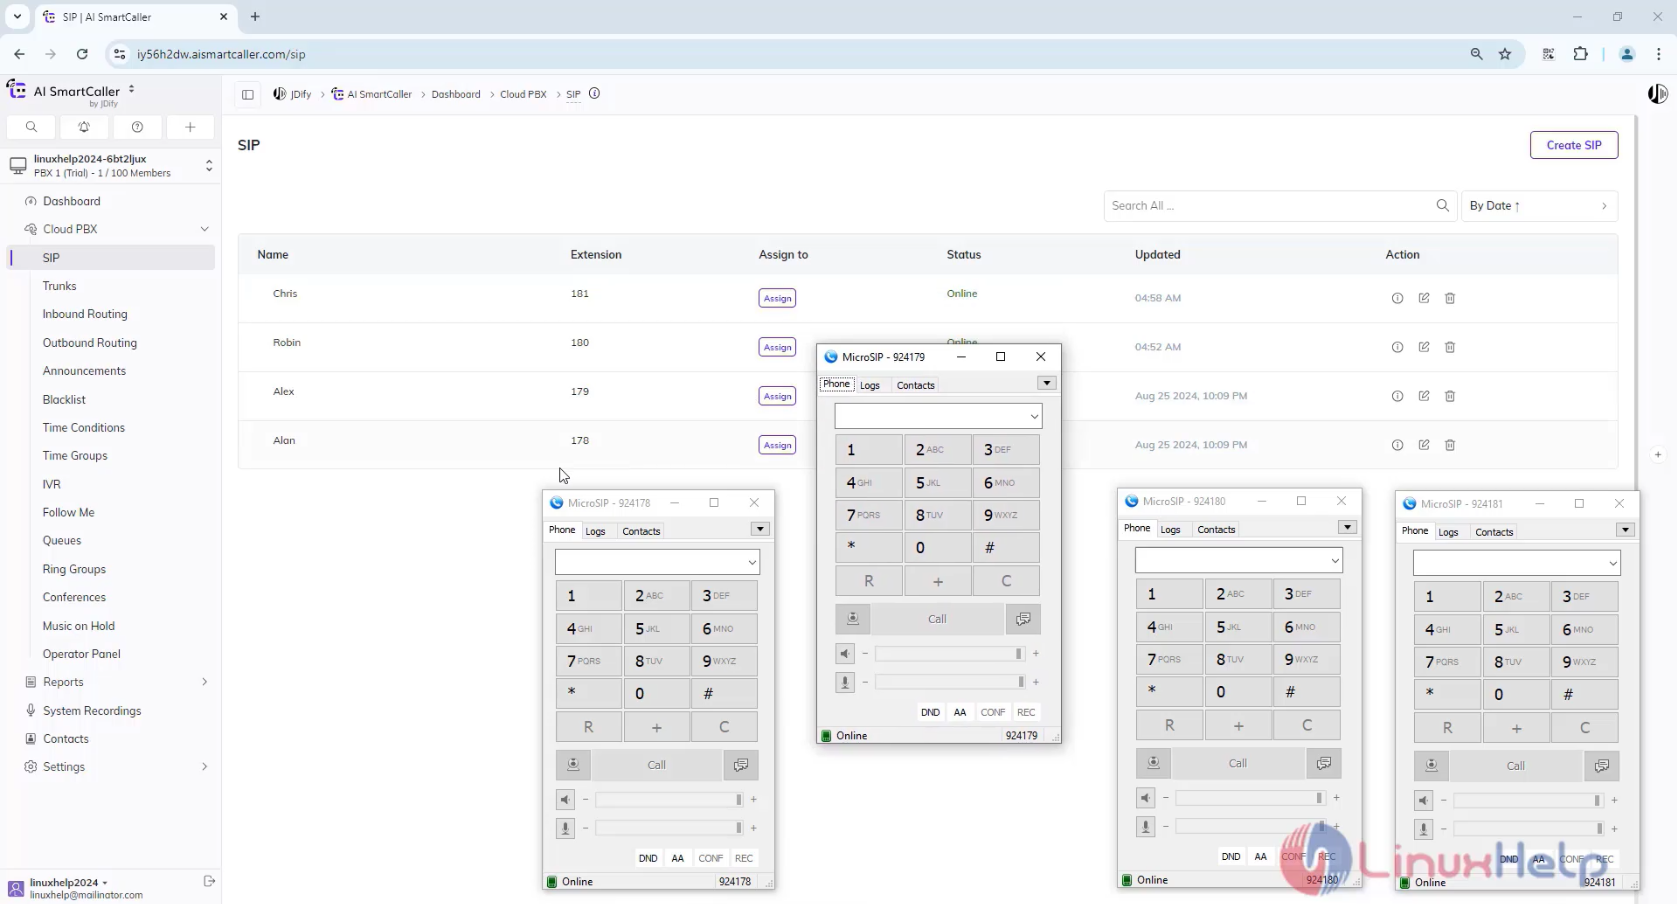
Task: Click Assign button for Chris
Action: pos(777,298)
